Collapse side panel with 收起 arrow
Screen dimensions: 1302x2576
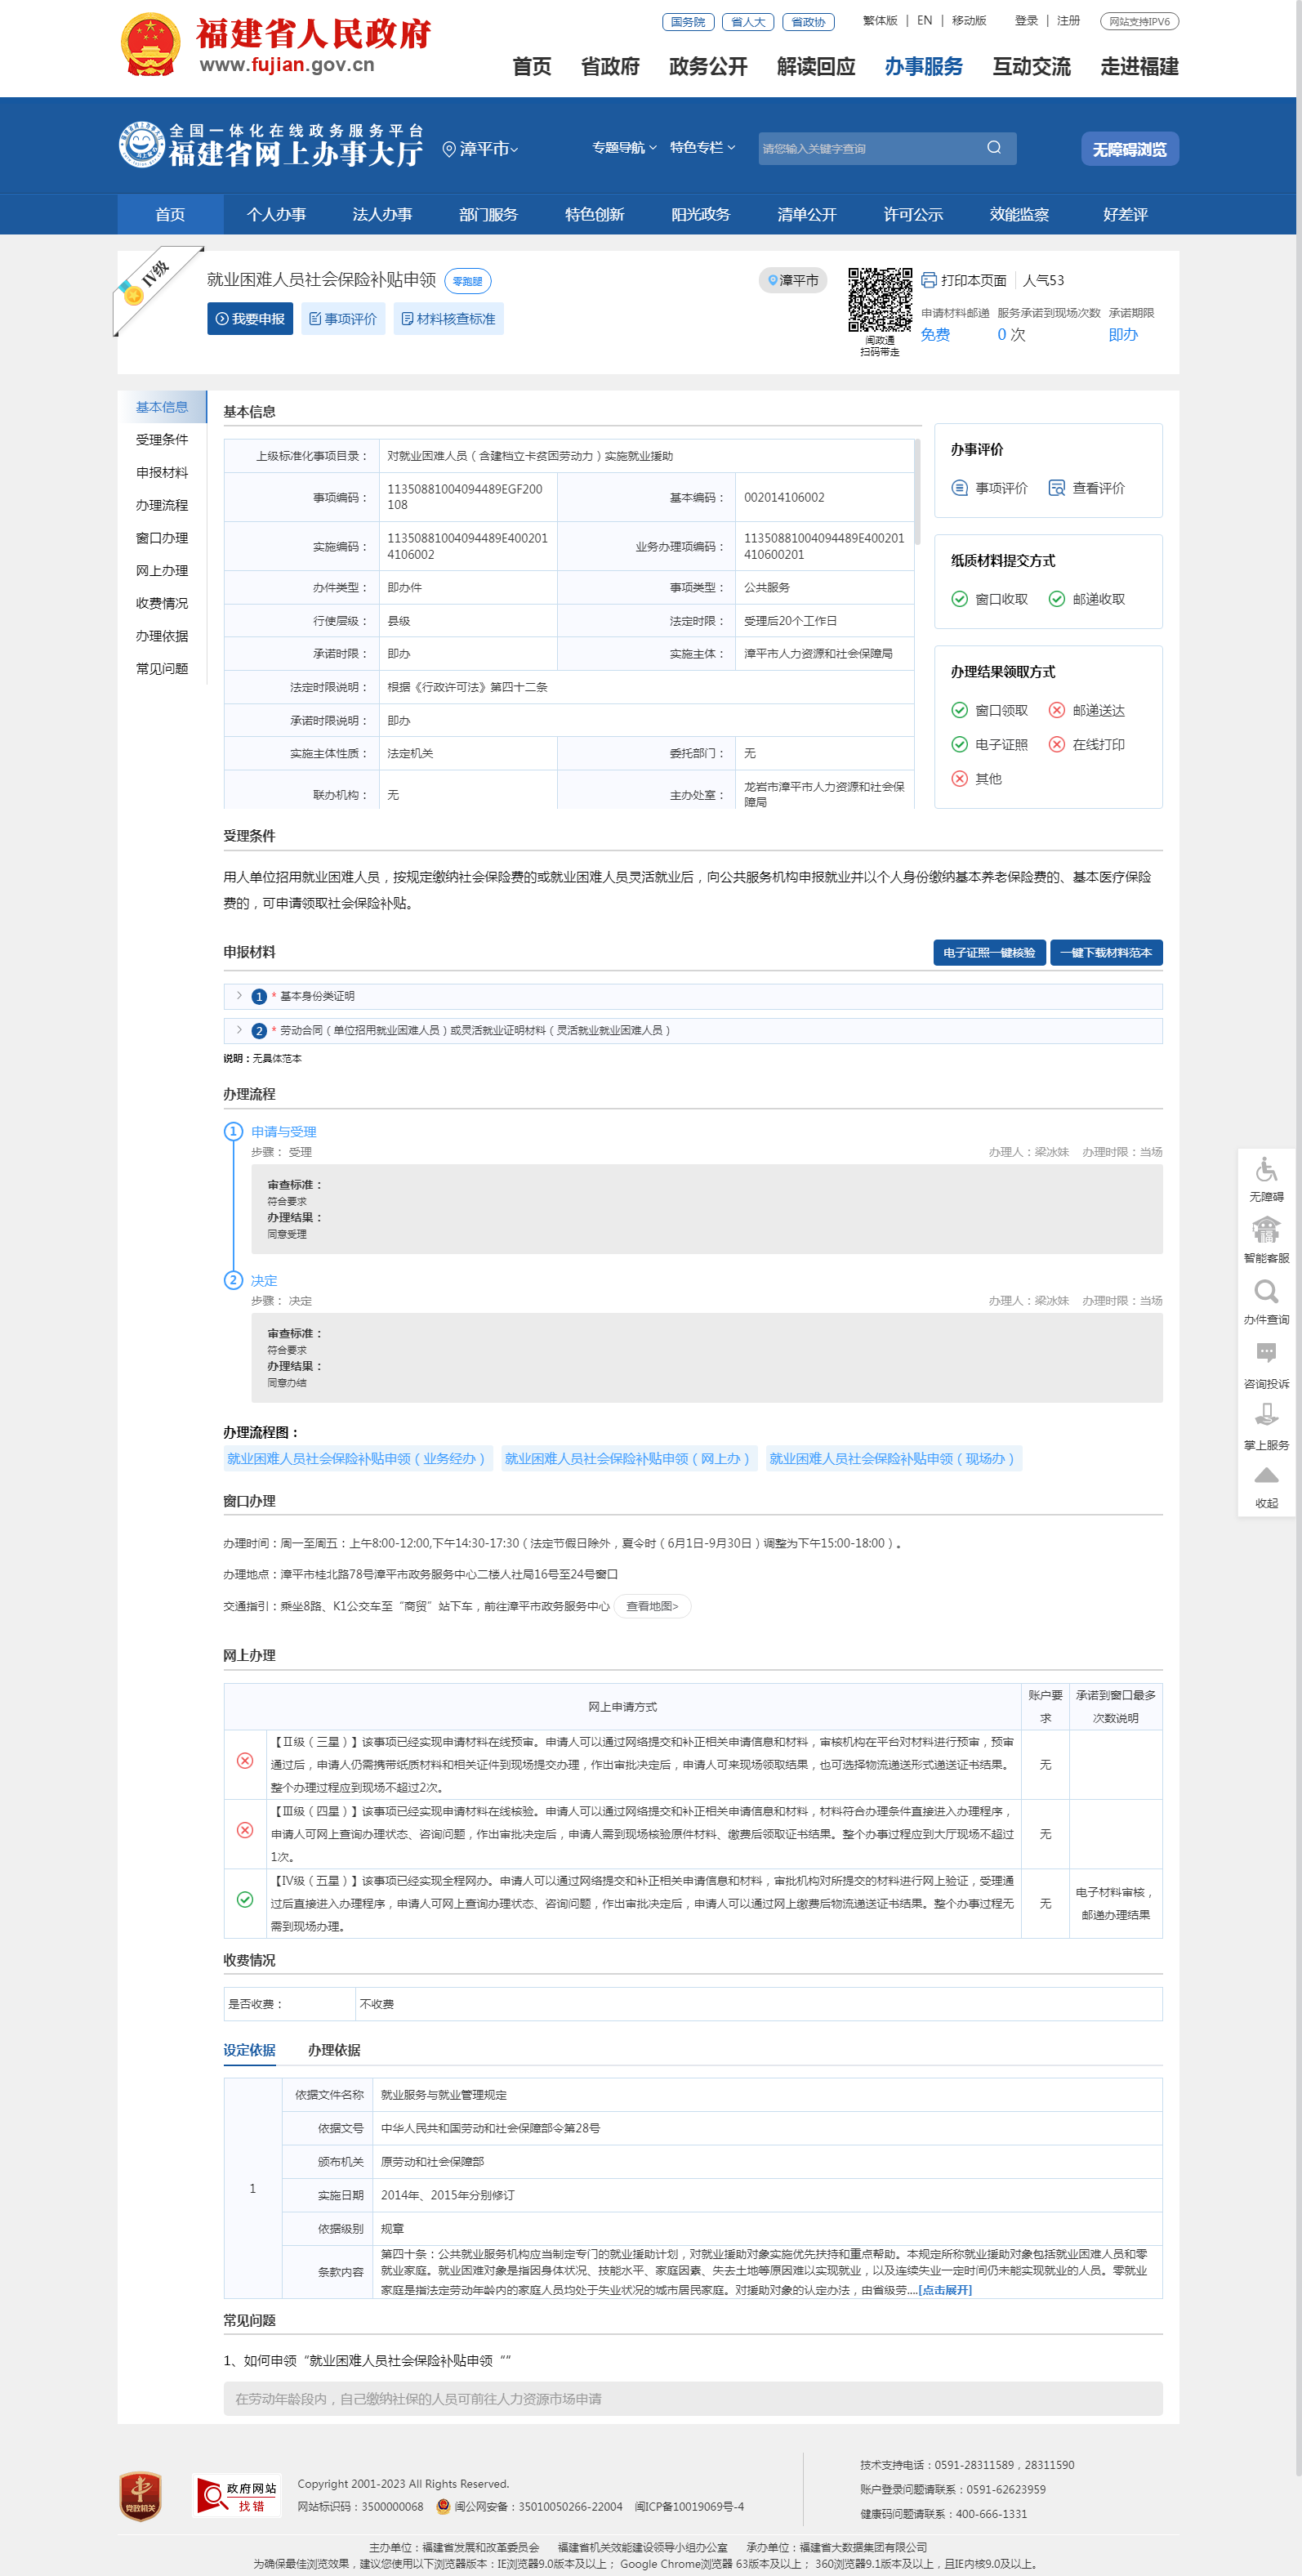[1266, 1475]
